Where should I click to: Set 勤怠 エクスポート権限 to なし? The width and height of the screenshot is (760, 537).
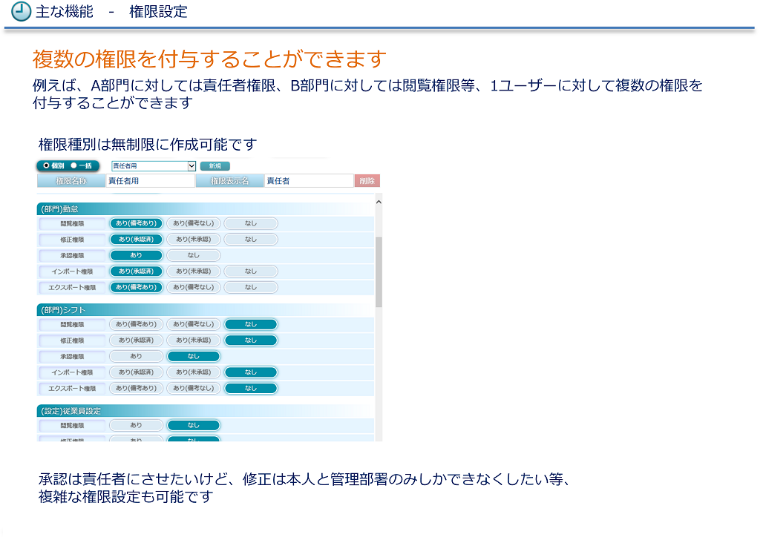coord(250,287)
